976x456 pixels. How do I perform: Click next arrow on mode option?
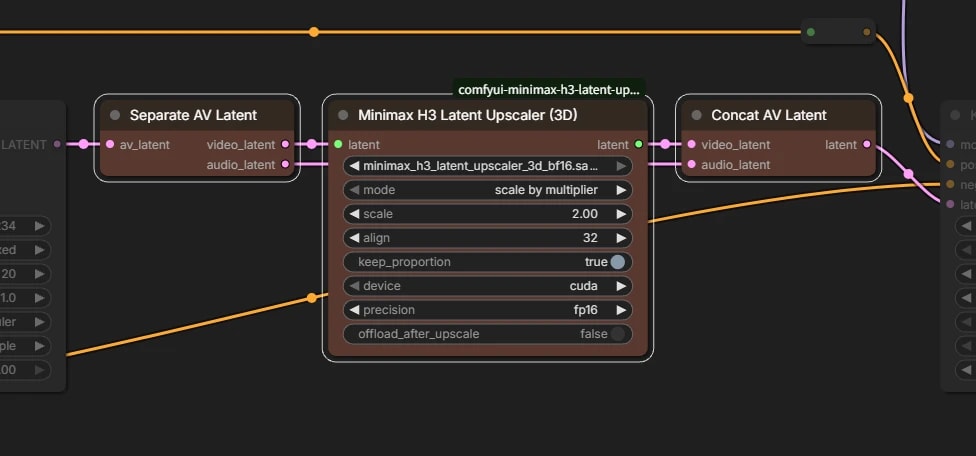621,190
